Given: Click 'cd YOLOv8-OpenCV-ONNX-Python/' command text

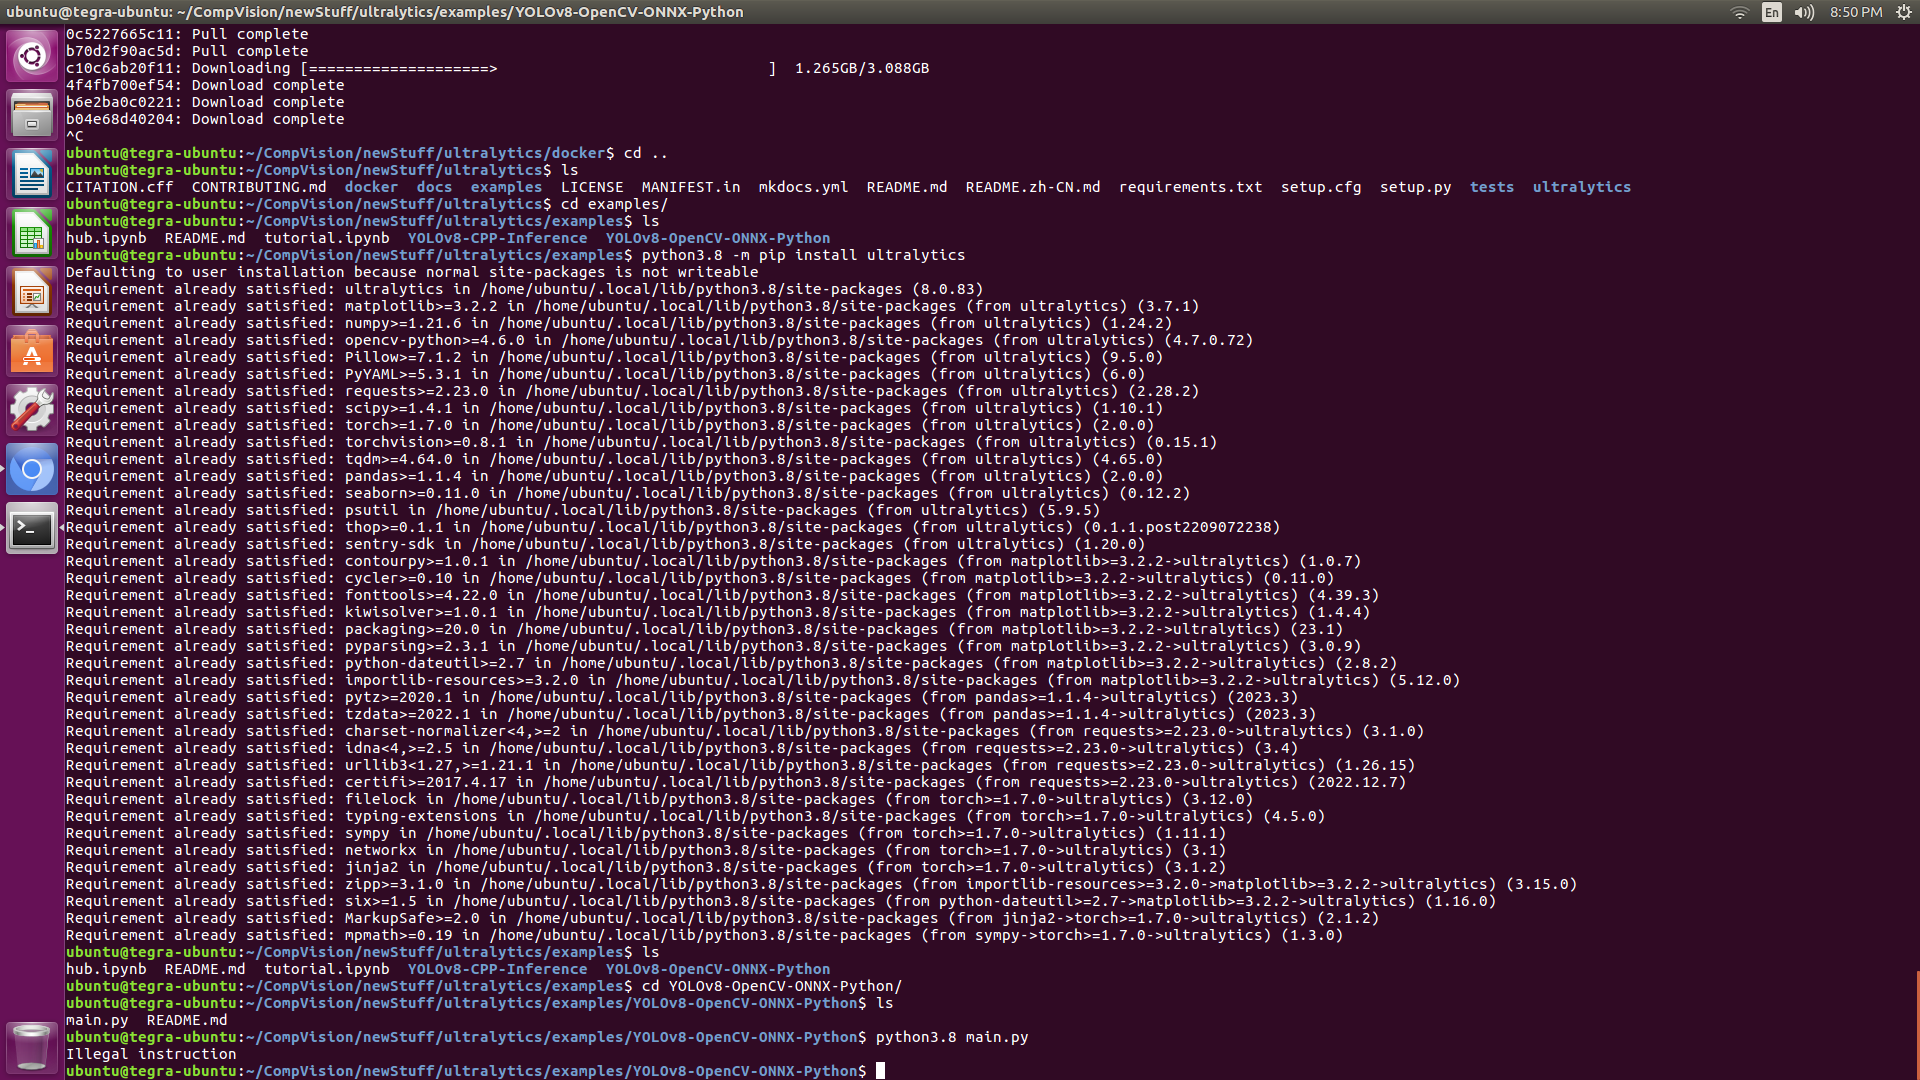Looking at the screenshot, I should point(772,986).
